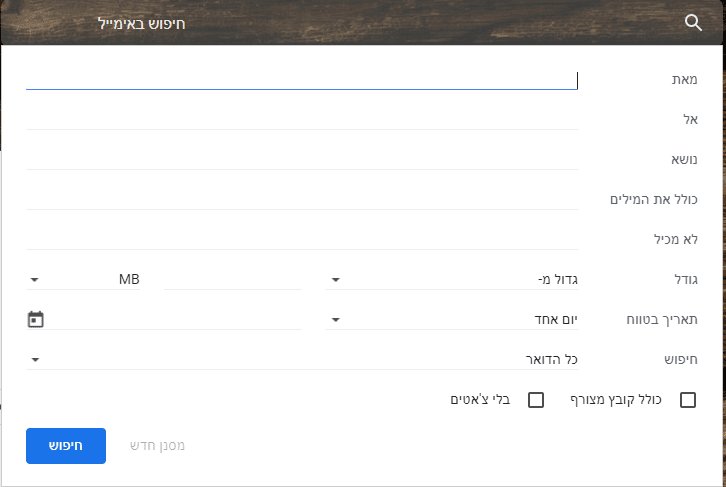Click the 'לא מכיל' input field

[x=300, y=239]
